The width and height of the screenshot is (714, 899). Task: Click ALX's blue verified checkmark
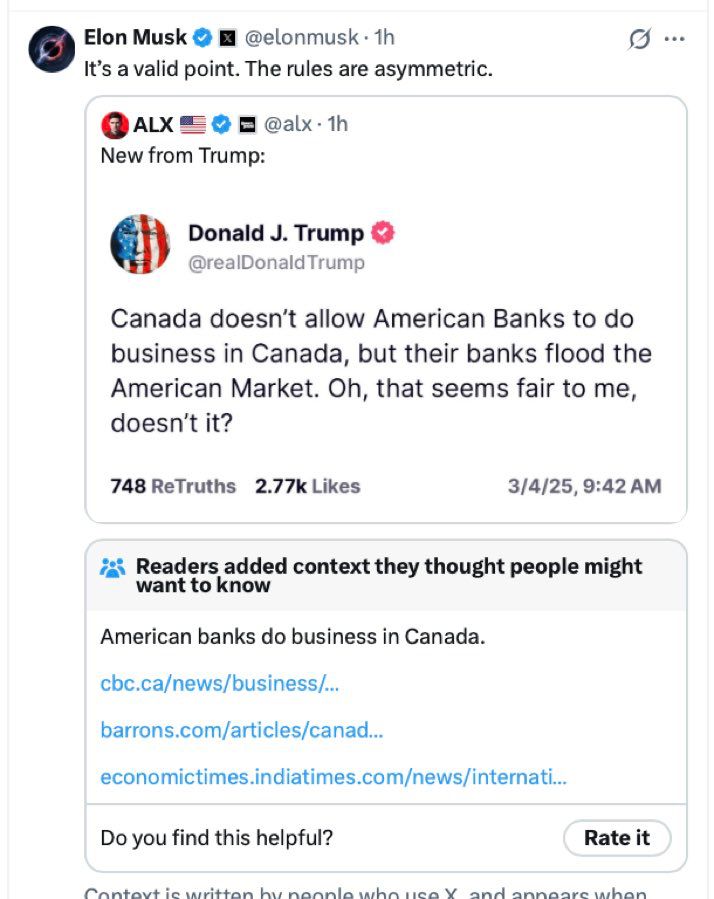click(221, 124)
